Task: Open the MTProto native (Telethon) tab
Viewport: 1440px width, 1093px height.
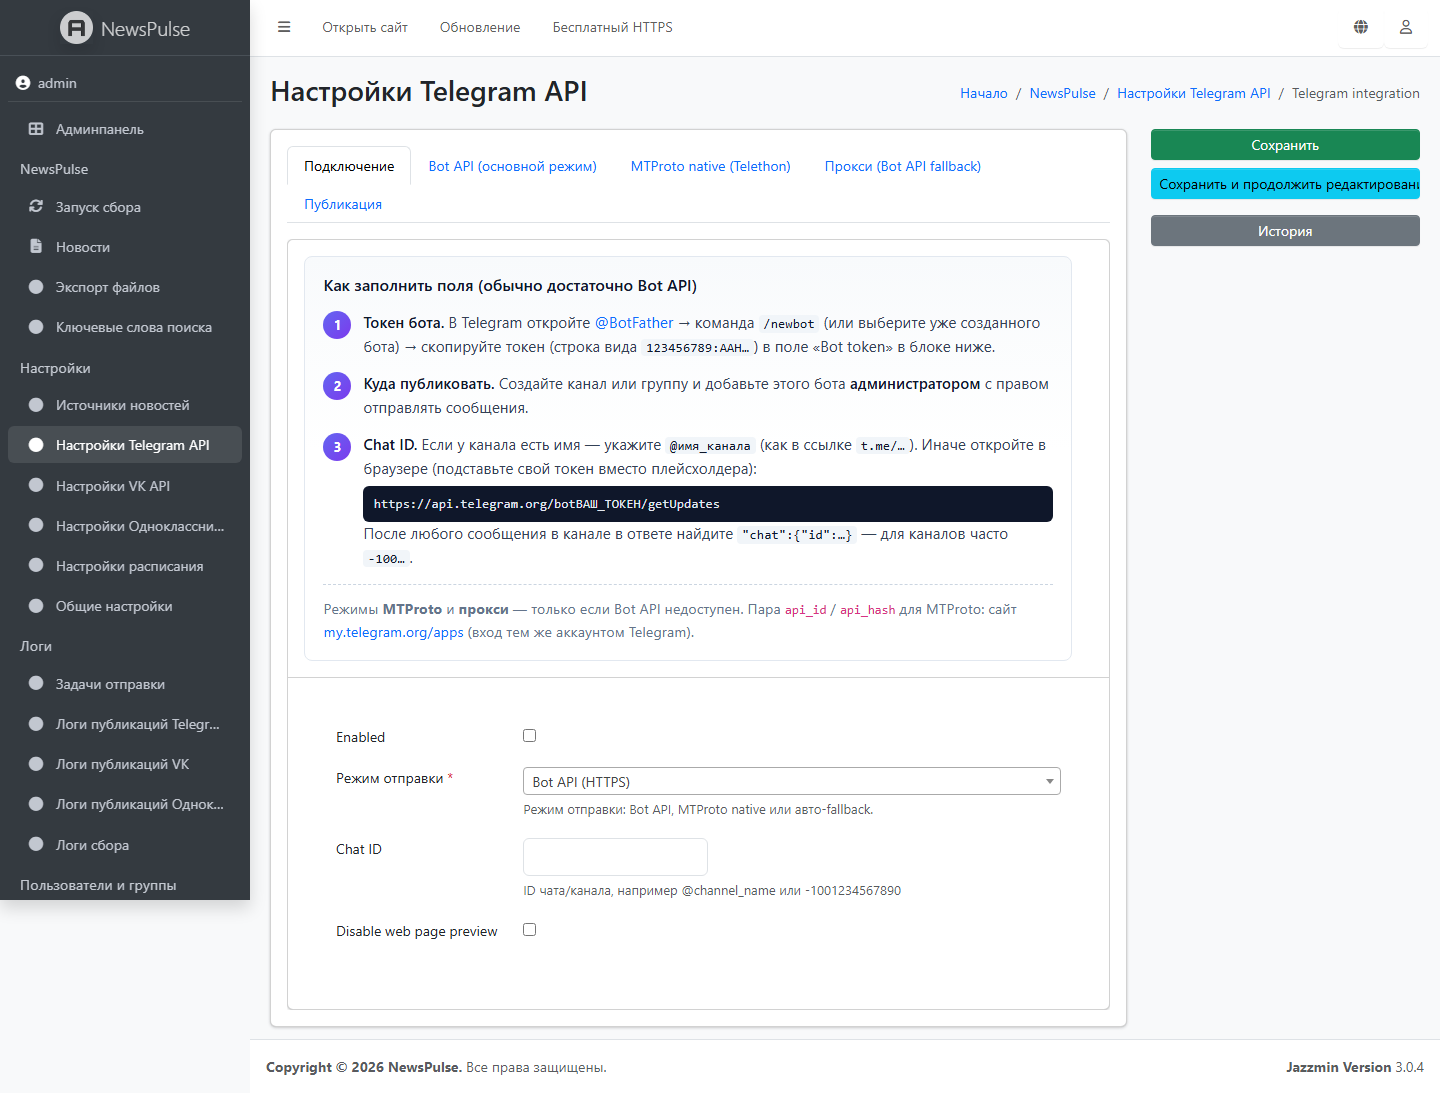Action: point(710,166)
